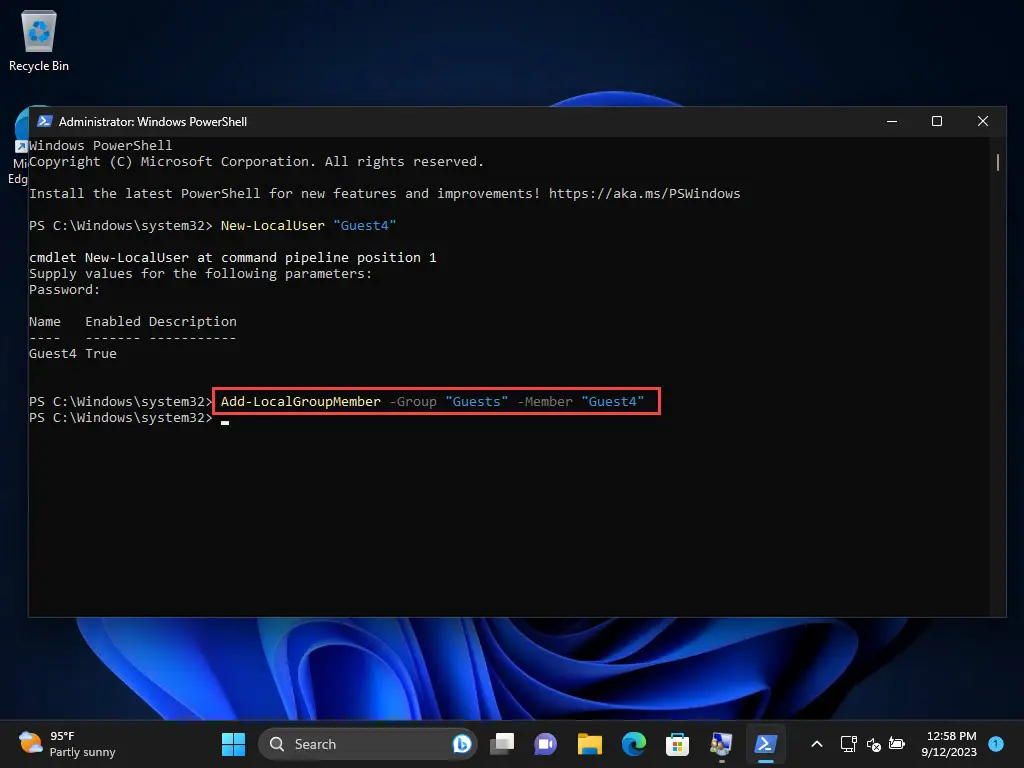Open the network status tray icon
1024x768 pixels.
pyautogui.click(x=848, y=744)
